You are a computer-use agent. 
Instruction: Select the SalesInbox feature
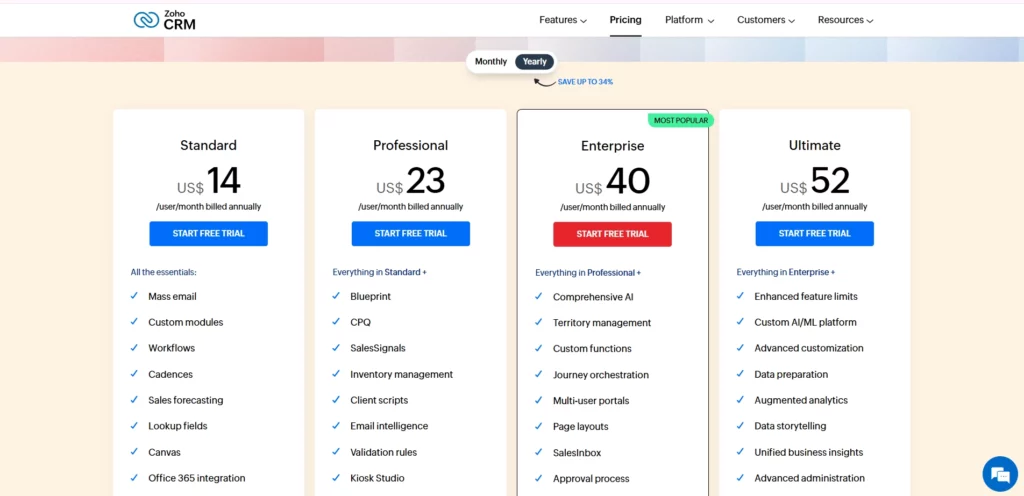tap(577, 453)
